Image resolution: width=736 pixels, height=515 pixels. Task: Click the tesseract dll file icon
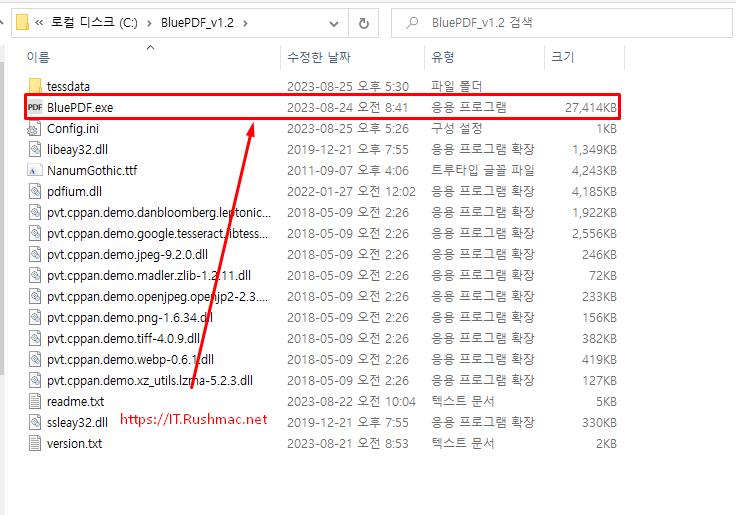click(35, 233)
